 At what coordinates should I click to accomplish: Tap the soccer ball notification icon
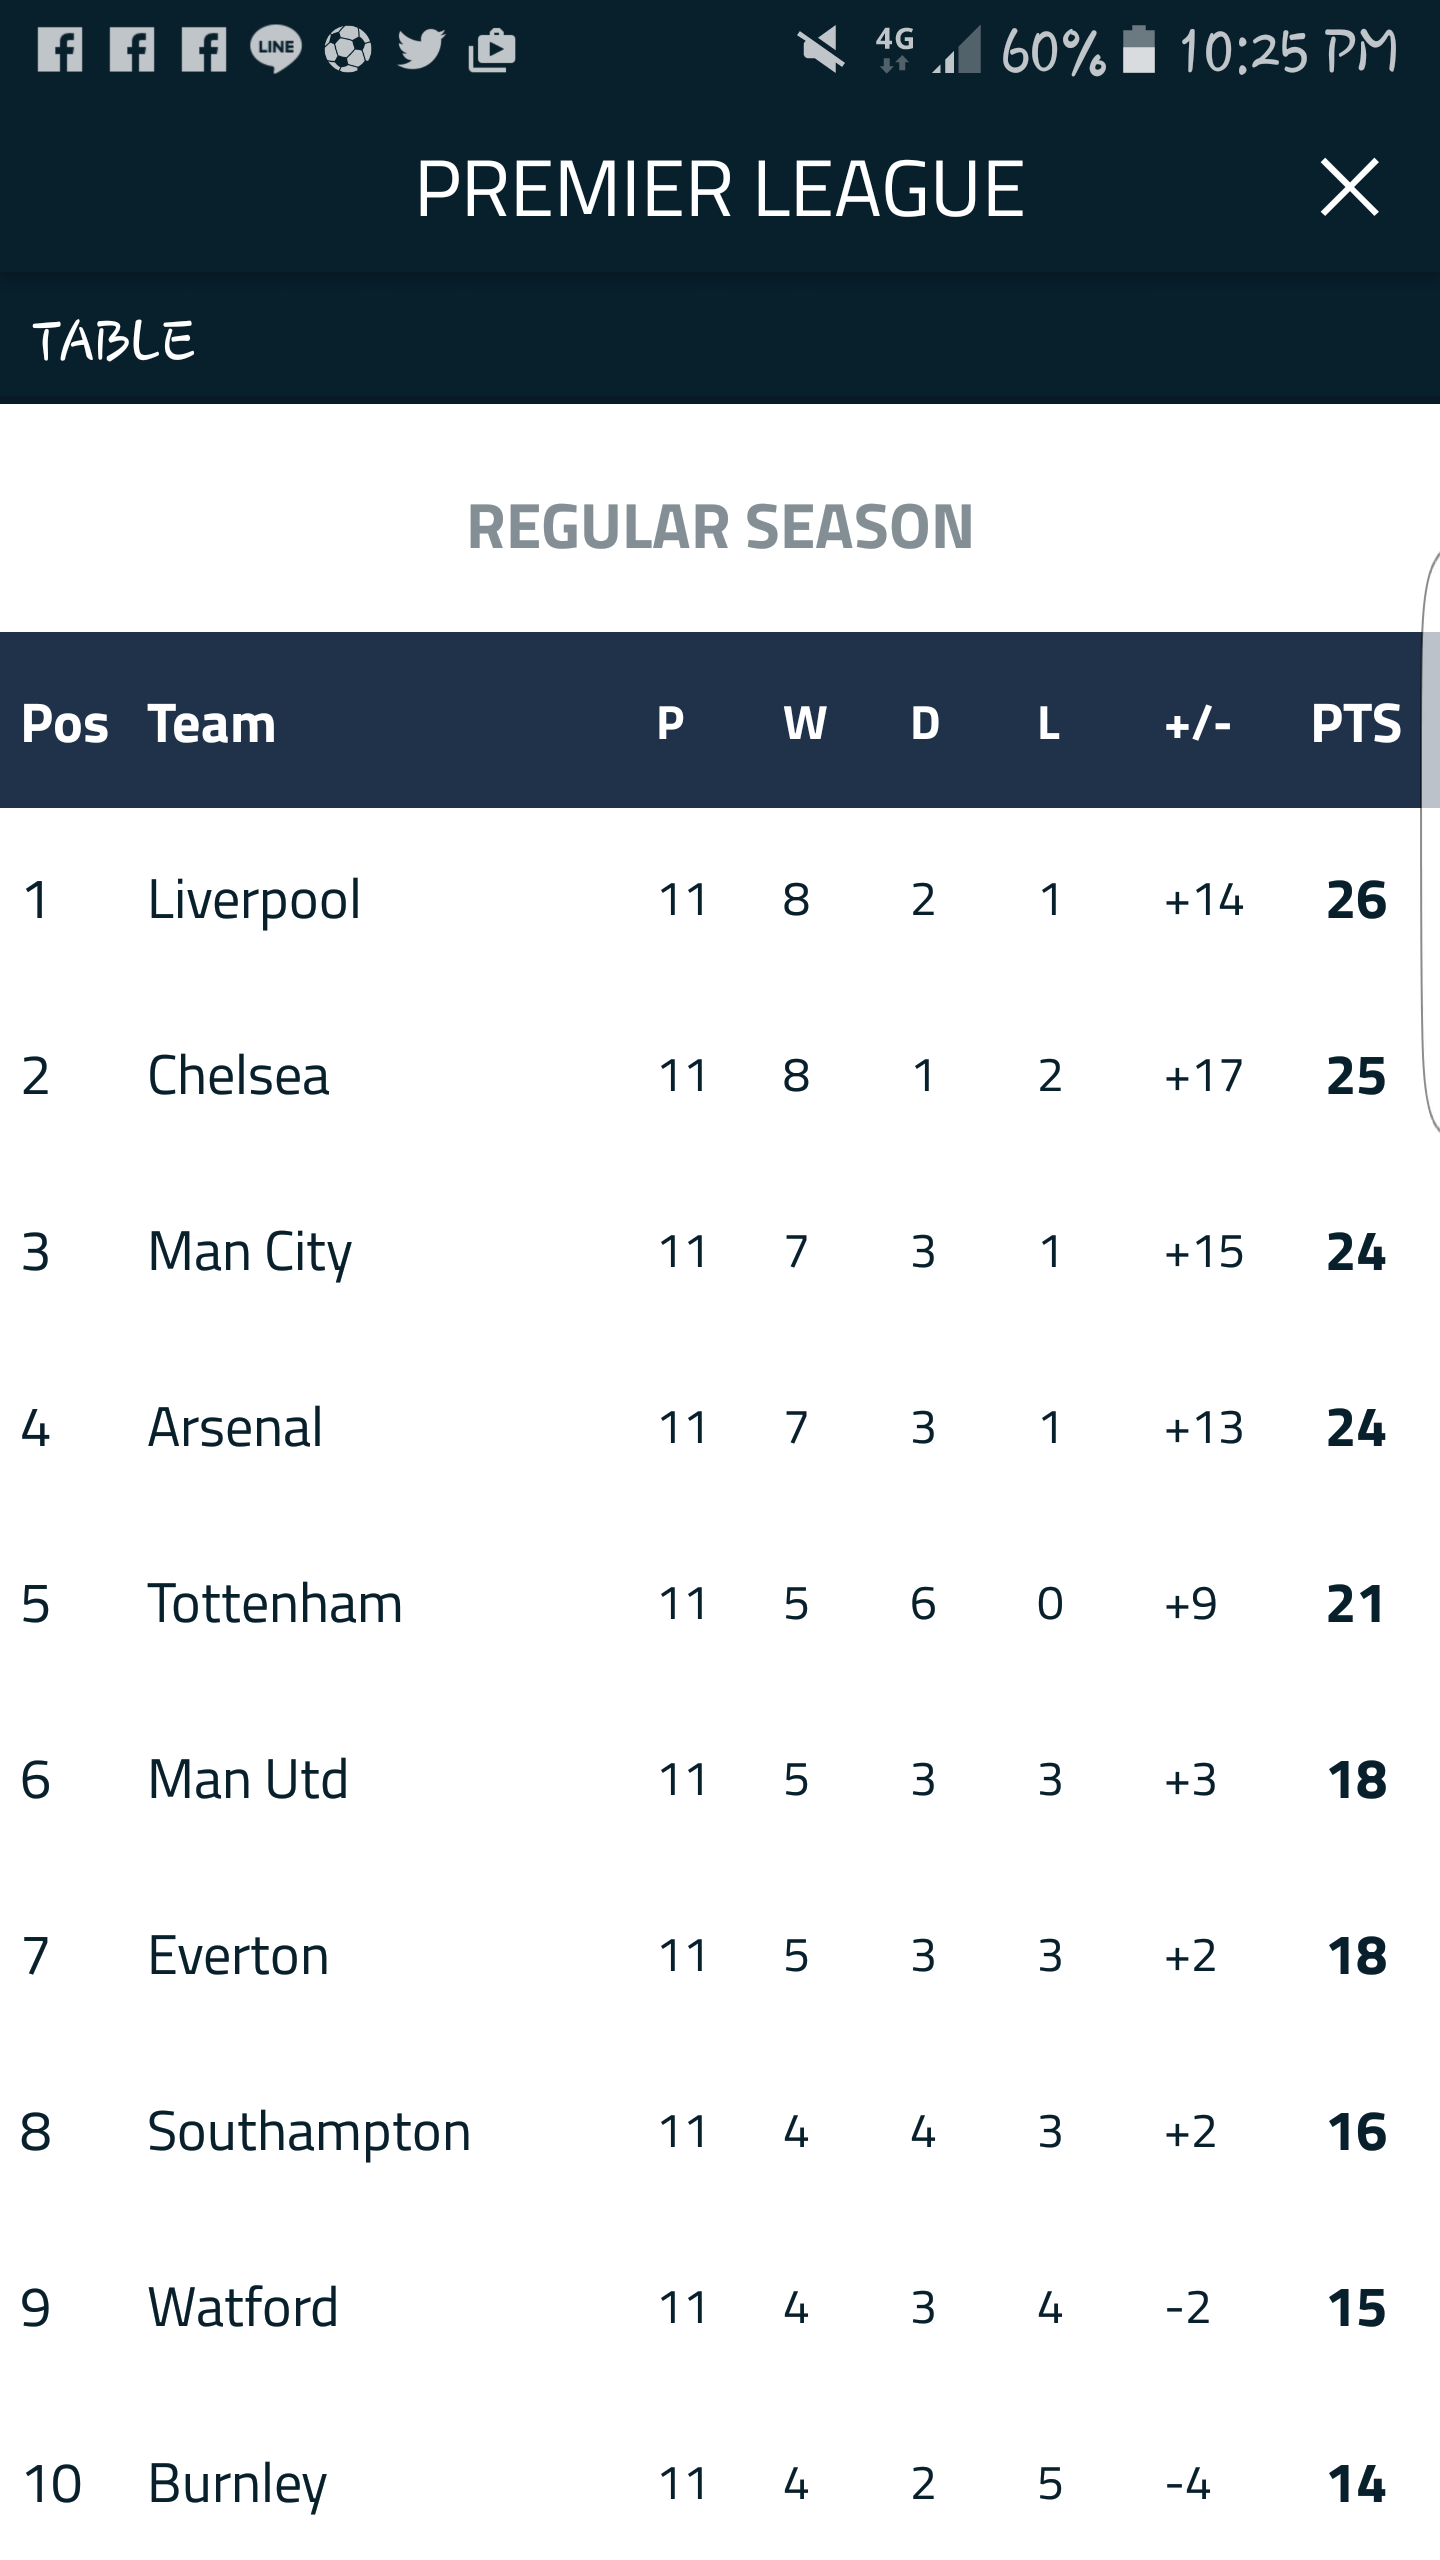[x=347, y=49]
